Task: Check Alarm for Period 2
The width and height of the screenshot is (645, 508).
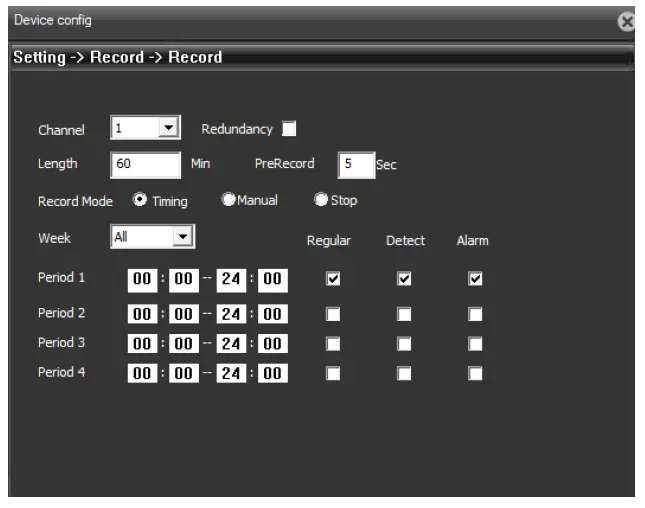Action: pos(475,314)
